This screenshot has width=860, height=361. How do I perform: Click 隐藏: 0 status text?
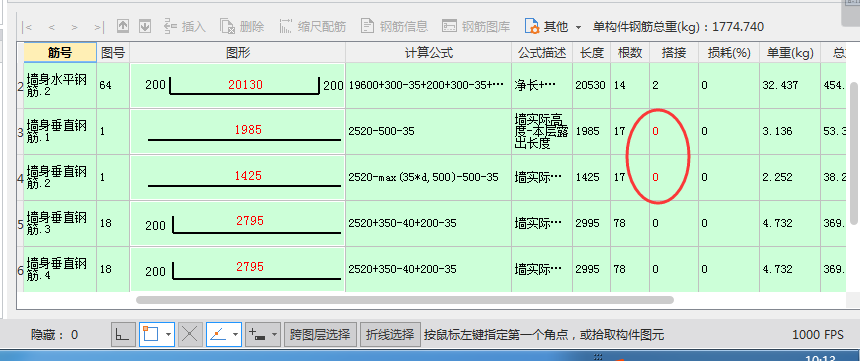[54, 335]
